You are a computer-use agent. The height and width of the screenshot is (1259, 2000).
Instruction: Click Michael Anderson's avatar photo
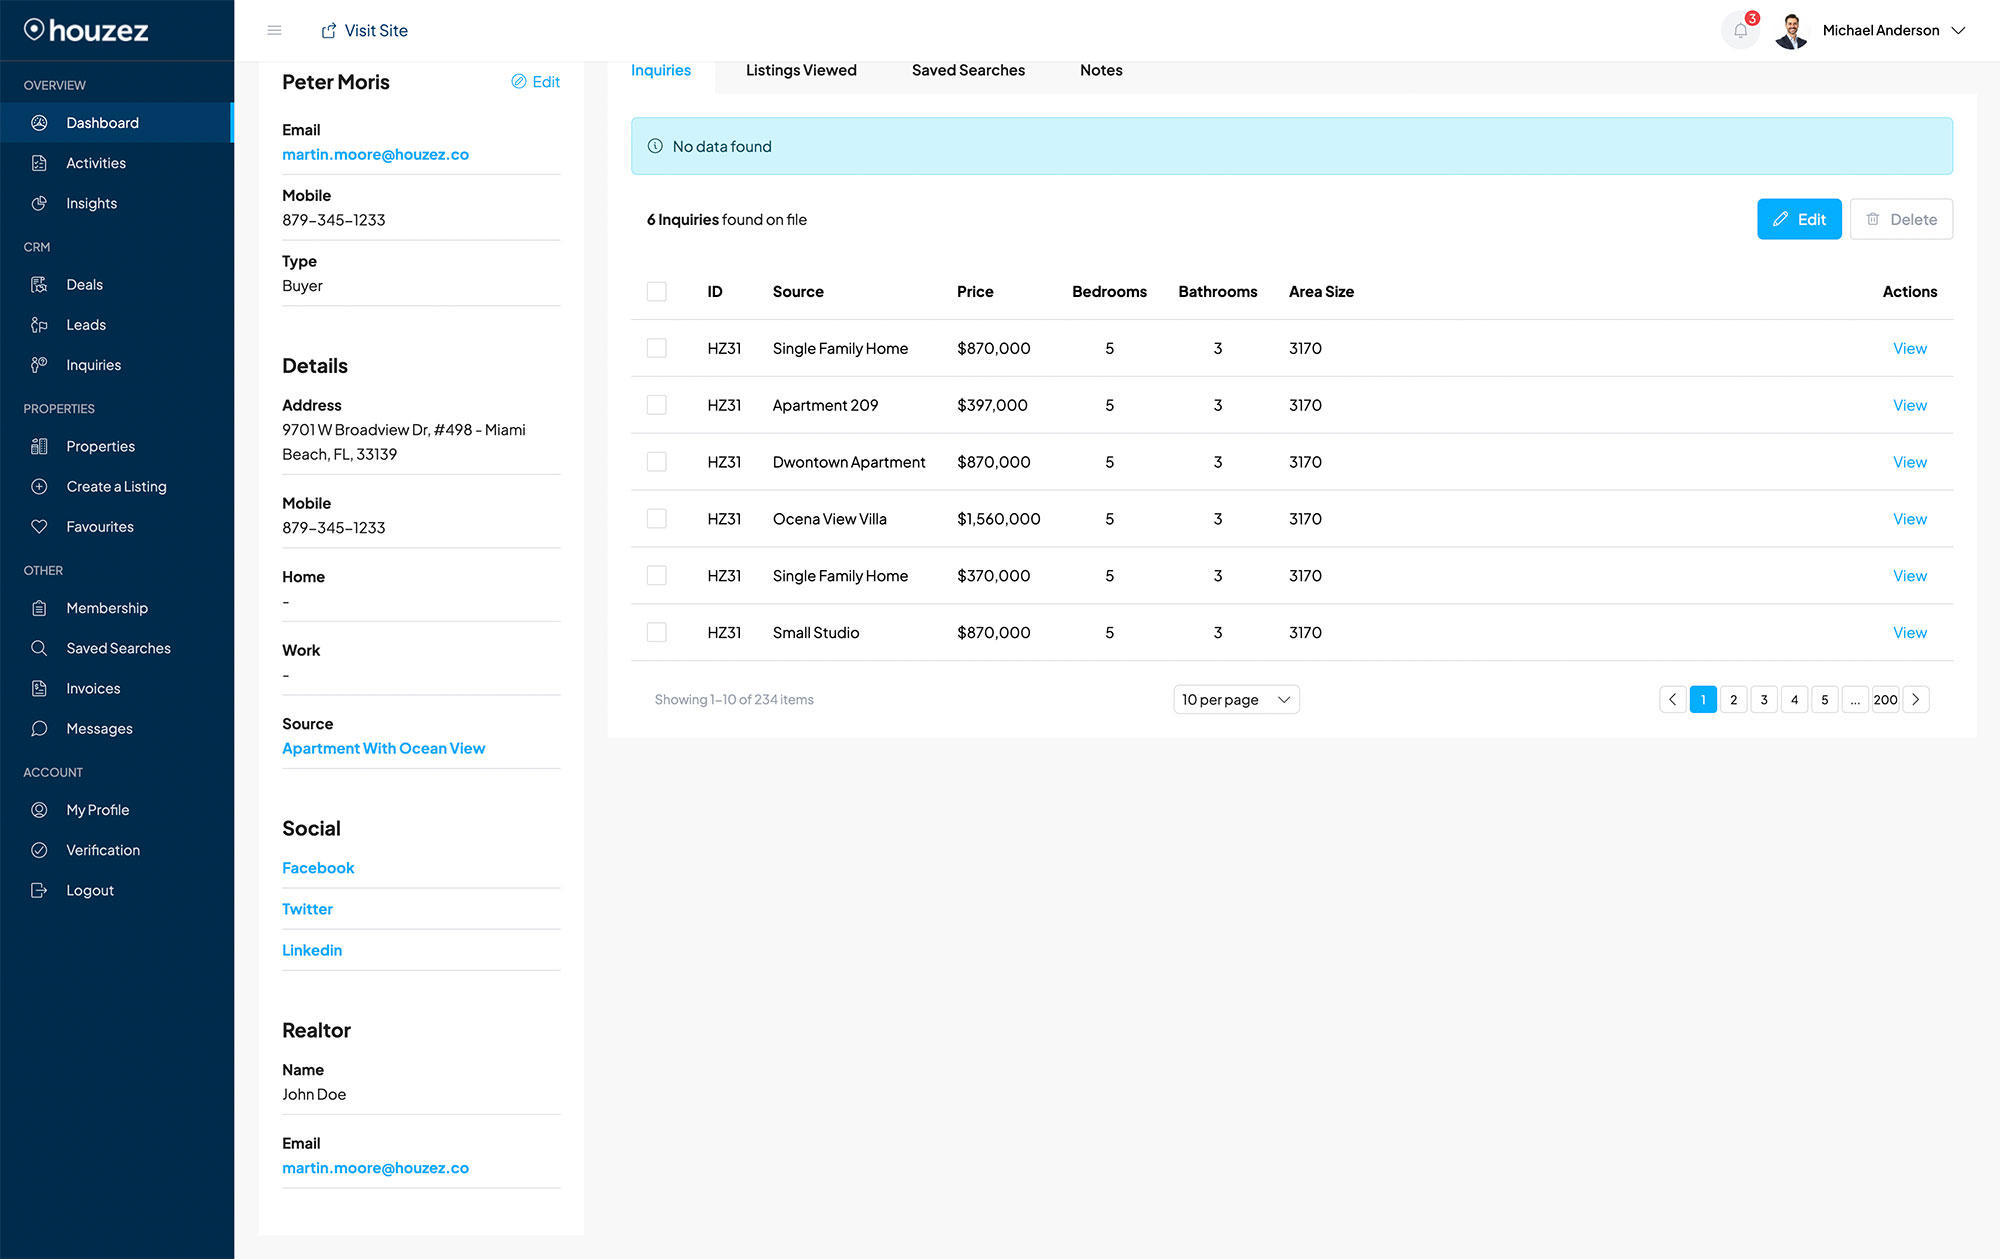[x=1791, y=31]
